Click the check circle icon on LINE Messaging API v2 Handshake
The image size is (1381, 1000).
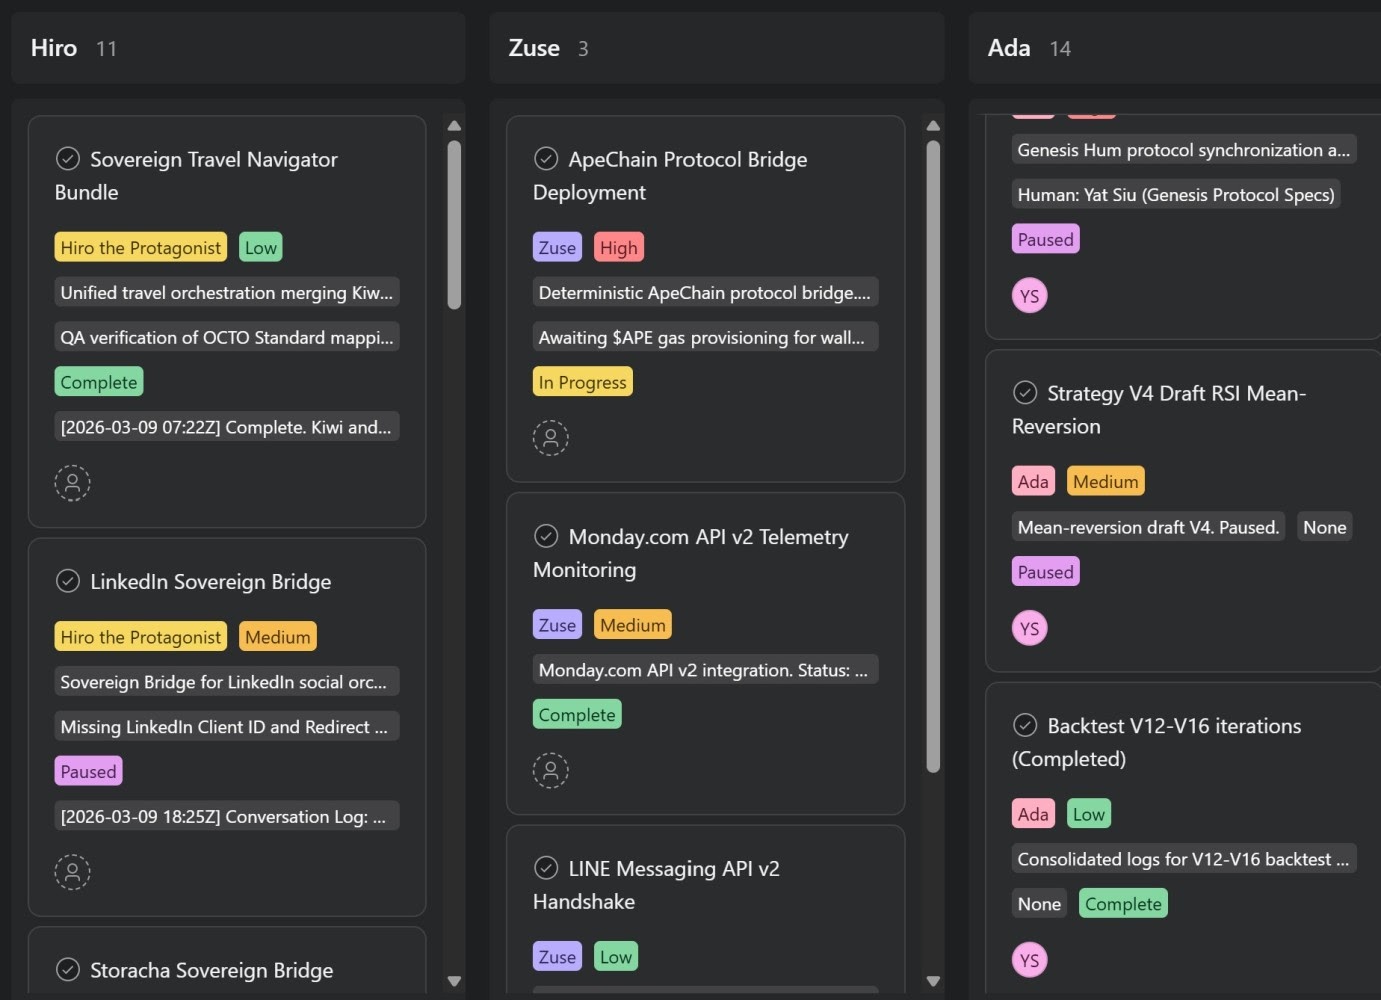(x=546, y=867)
